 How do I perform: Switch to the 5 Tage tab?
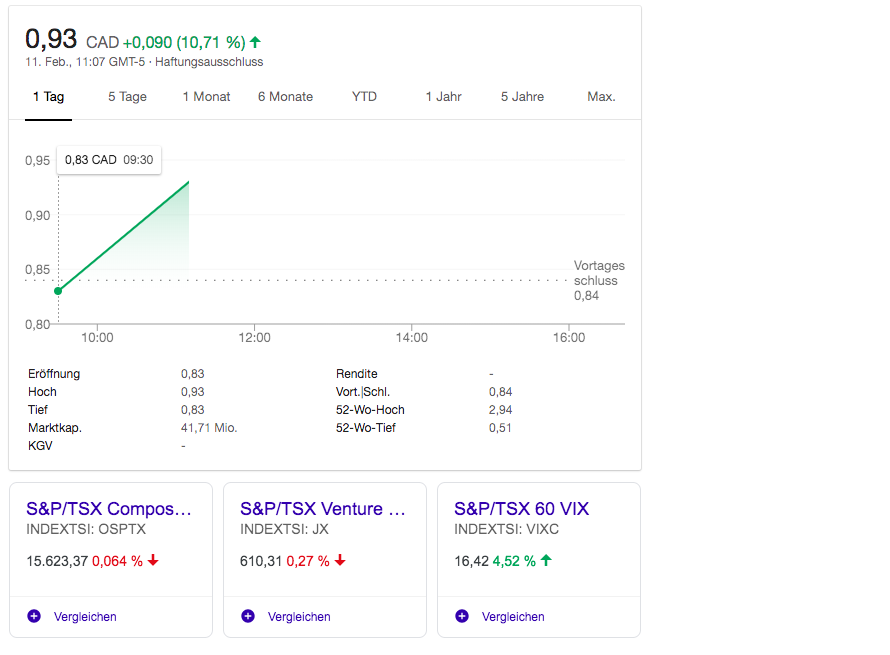(127, 97)
